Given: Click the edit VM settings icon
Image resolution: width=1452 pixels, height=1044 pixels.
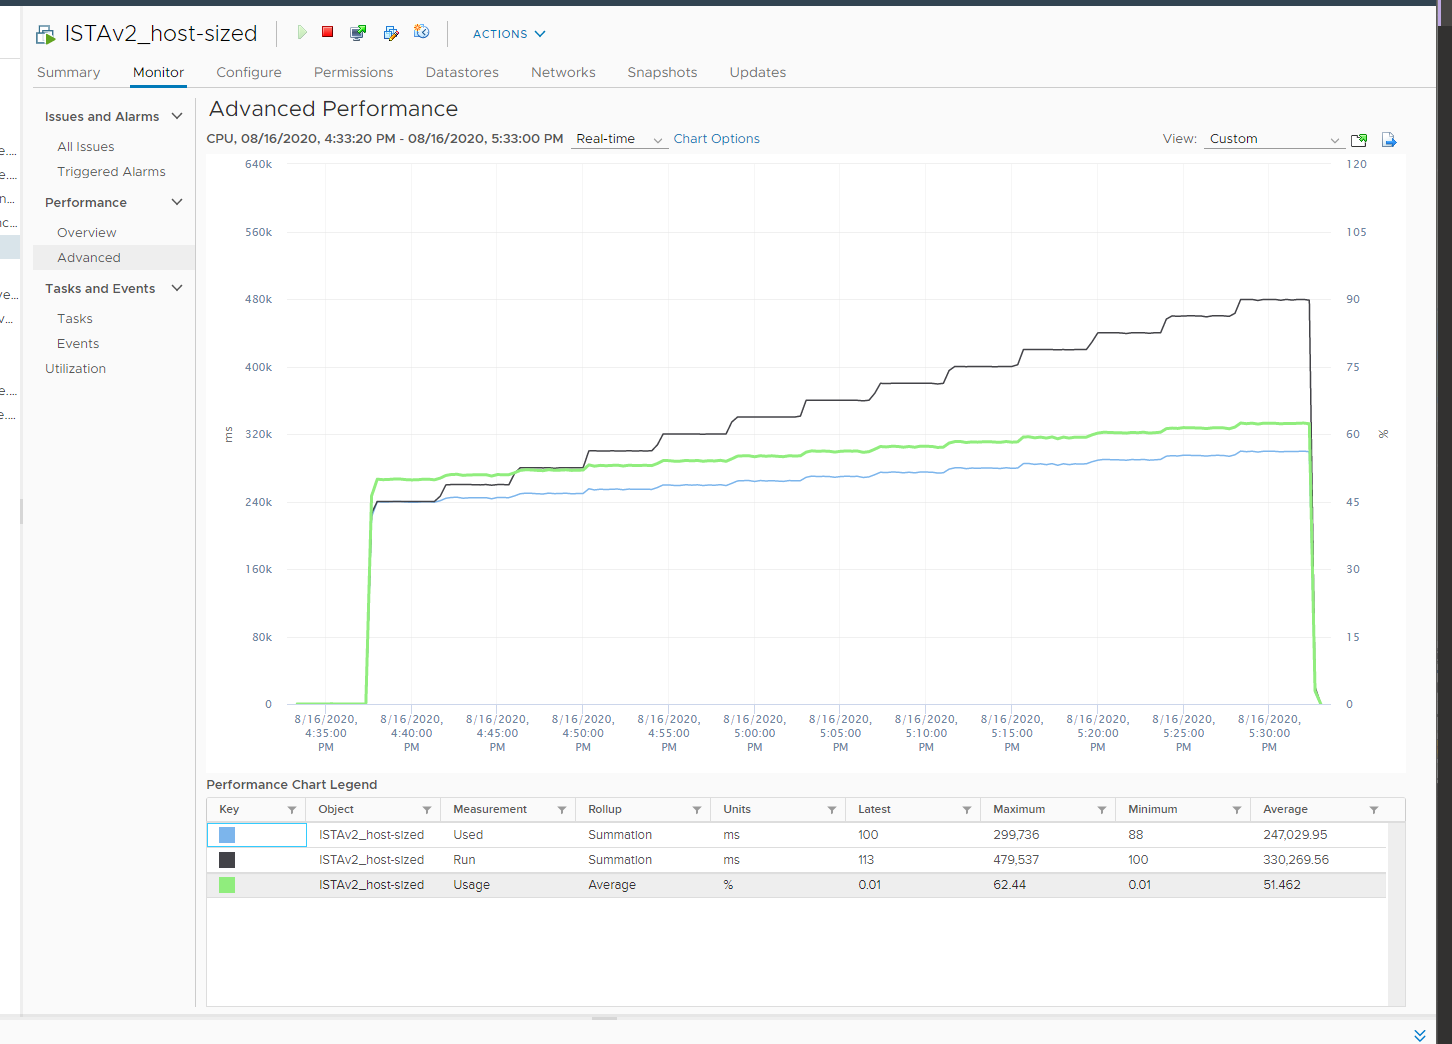Looking at the screenshot, I should pos(391,33).
